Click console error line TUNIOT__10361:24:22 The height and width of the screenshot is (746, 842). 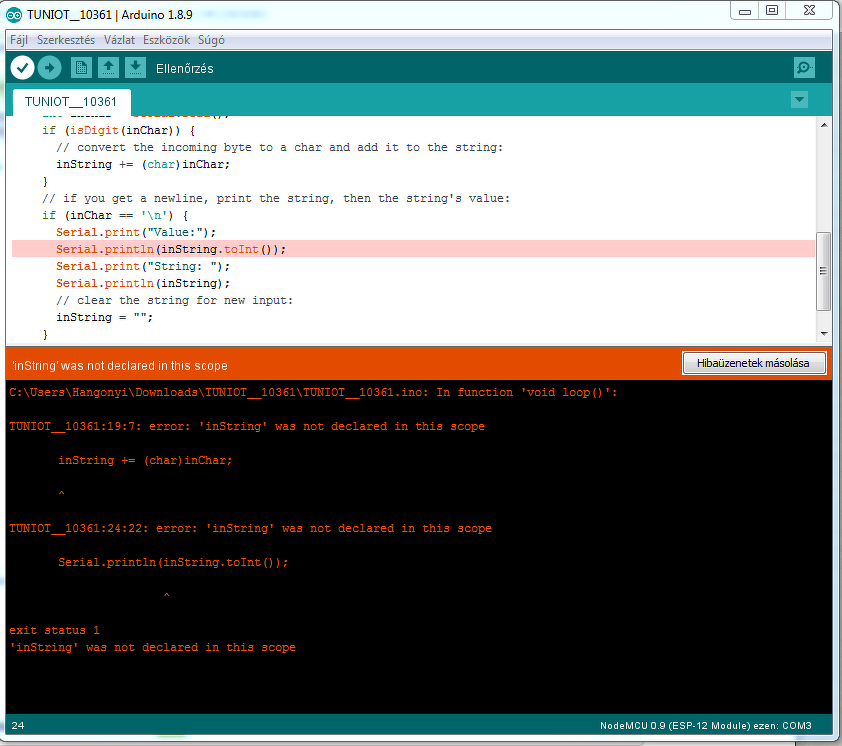250,528
